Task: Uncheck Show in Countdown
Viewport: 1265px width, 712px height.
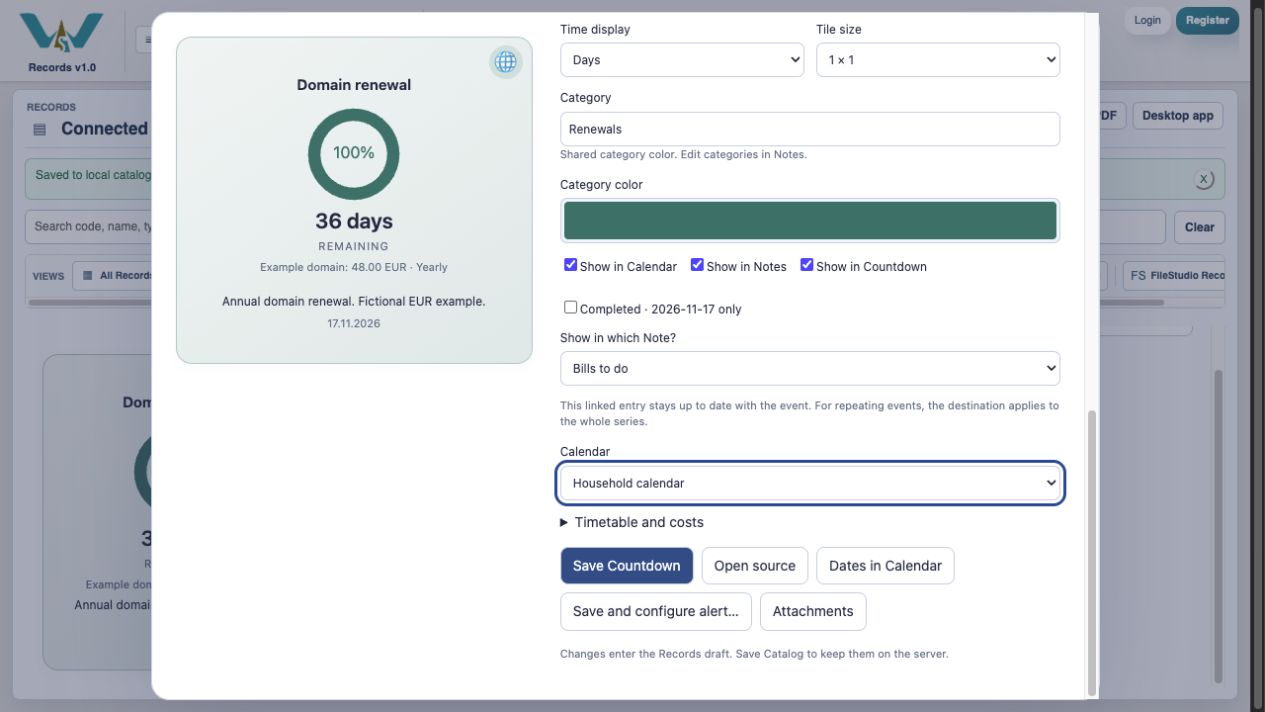Action: [x=807, y=265]
